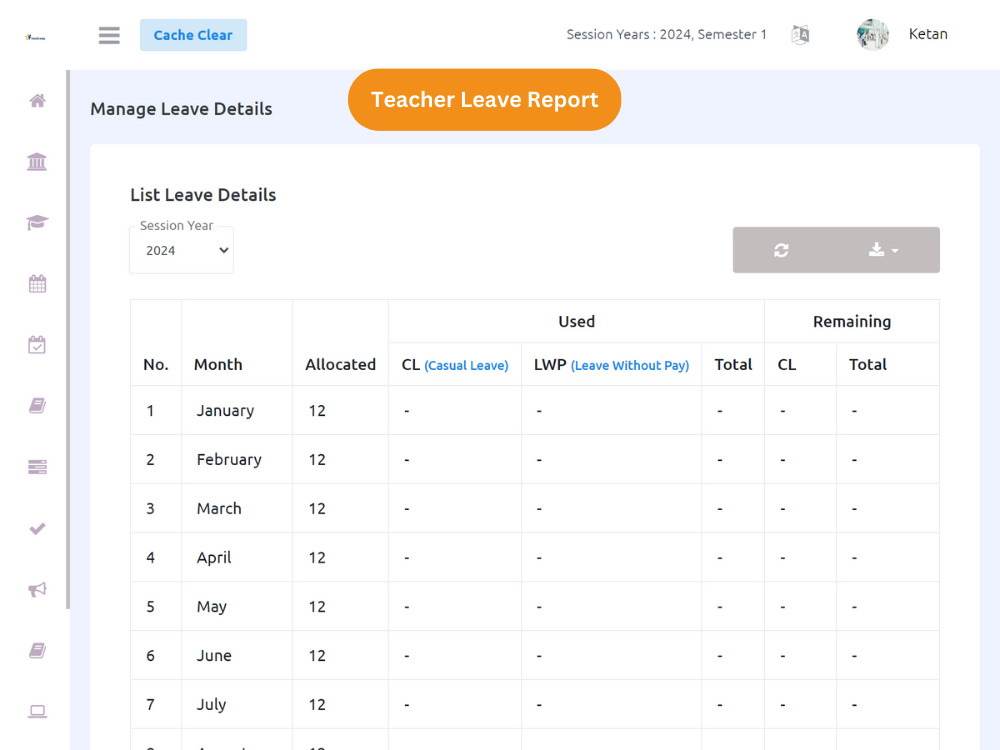Viewport: 1000px width, 750px height.
Task: Click the language translate icon in the header
Action: 800,34
